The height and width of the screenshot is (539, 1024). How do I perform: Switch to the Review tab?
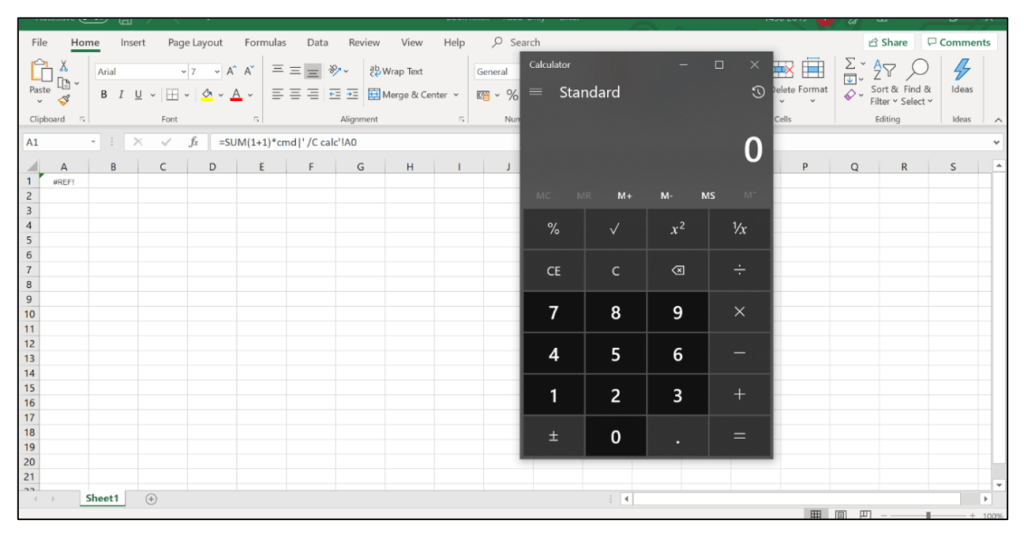coord(364,42)
